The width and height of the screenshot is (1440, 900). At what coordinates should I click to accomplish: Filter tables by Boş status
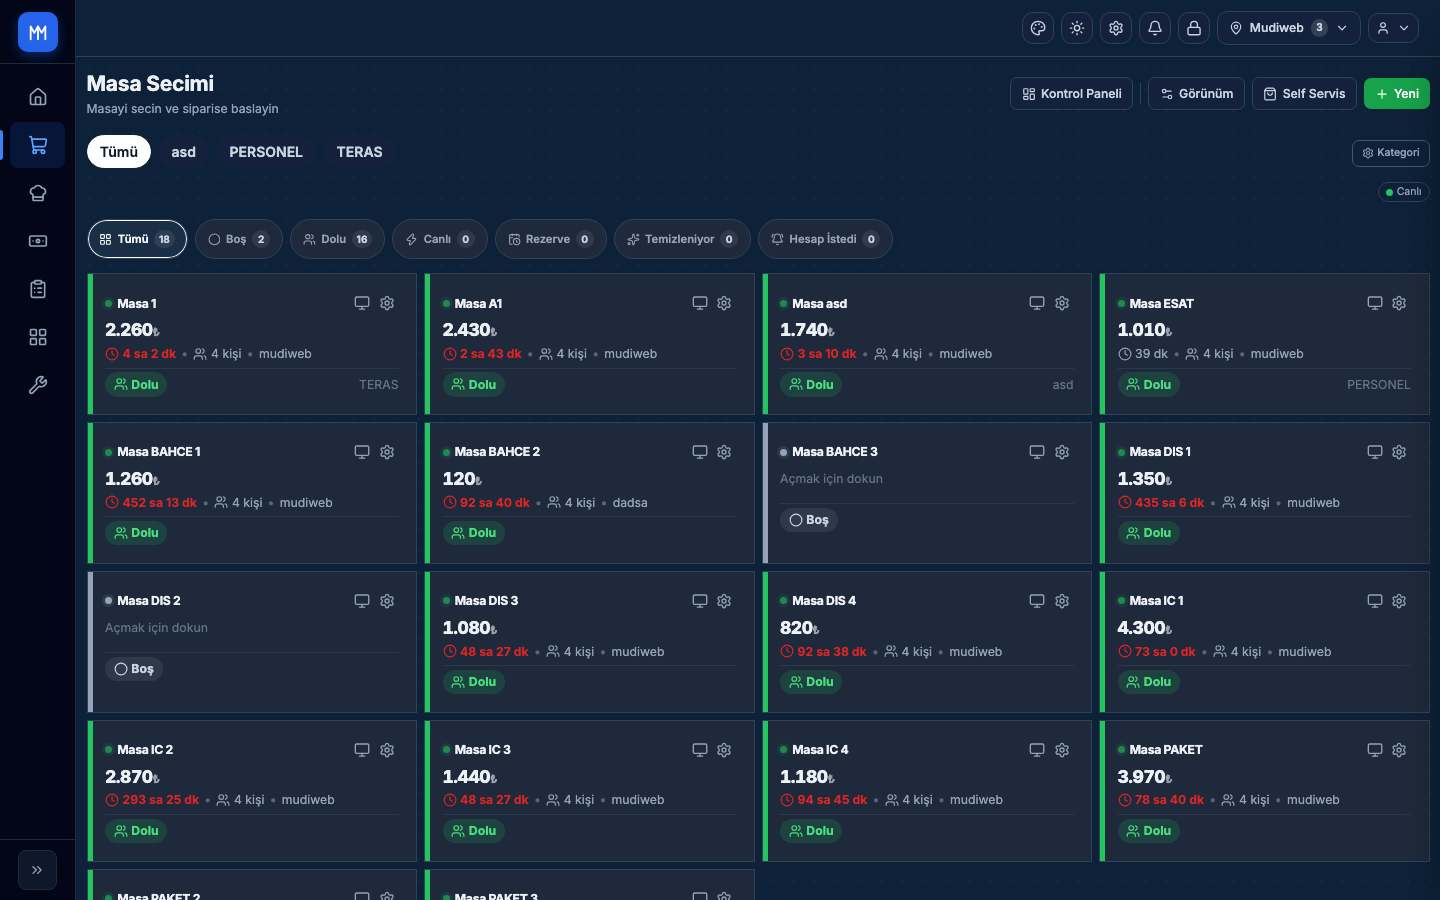coord(238,239)
